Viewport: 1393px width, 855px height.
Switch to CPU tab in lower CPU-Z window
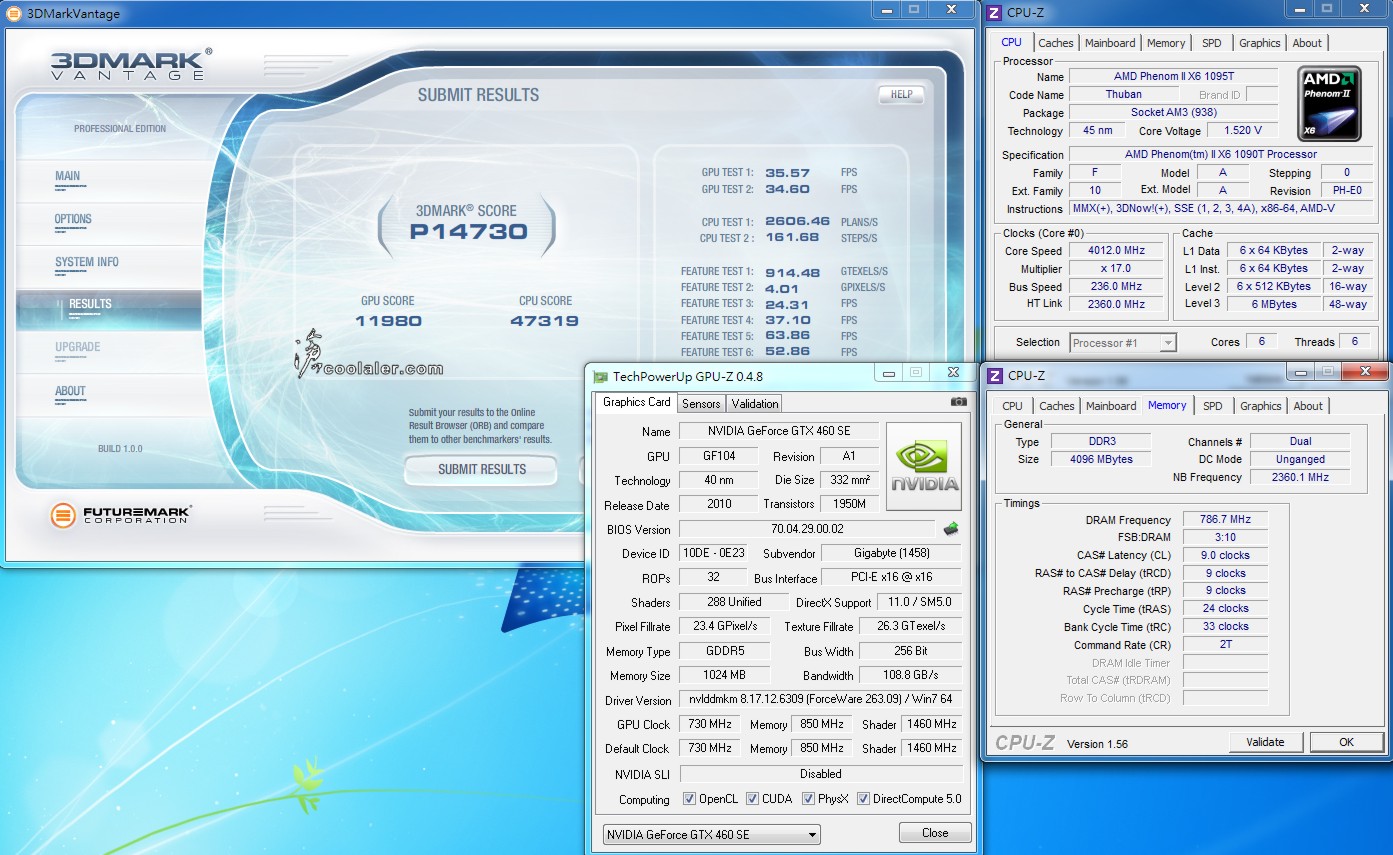point(1012,406)
